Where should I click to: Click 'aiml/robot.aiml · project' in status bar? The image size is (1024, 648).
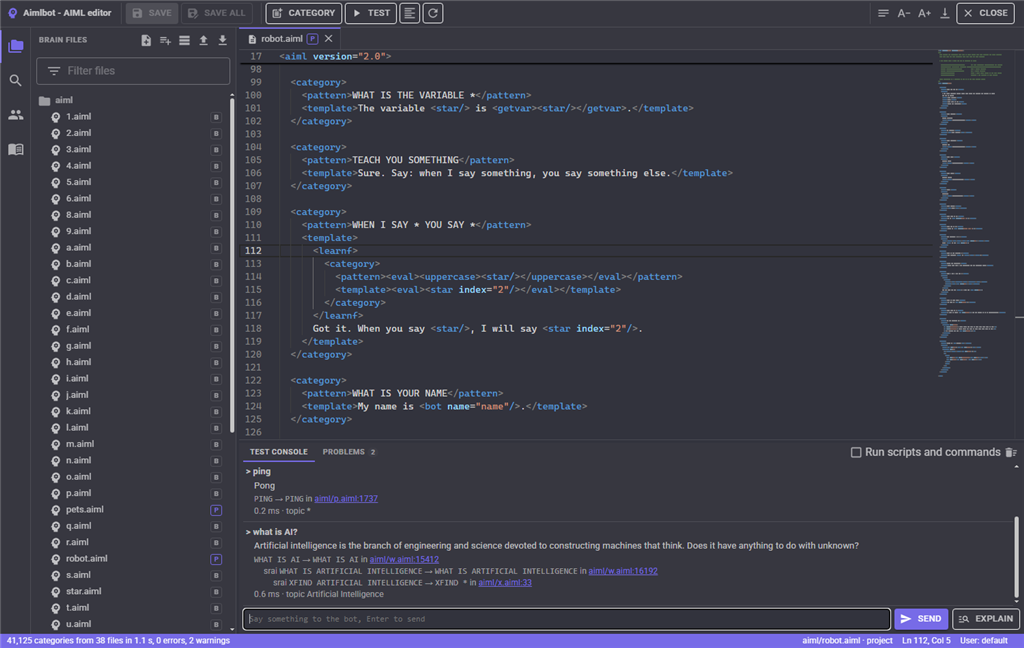(847, 641)
